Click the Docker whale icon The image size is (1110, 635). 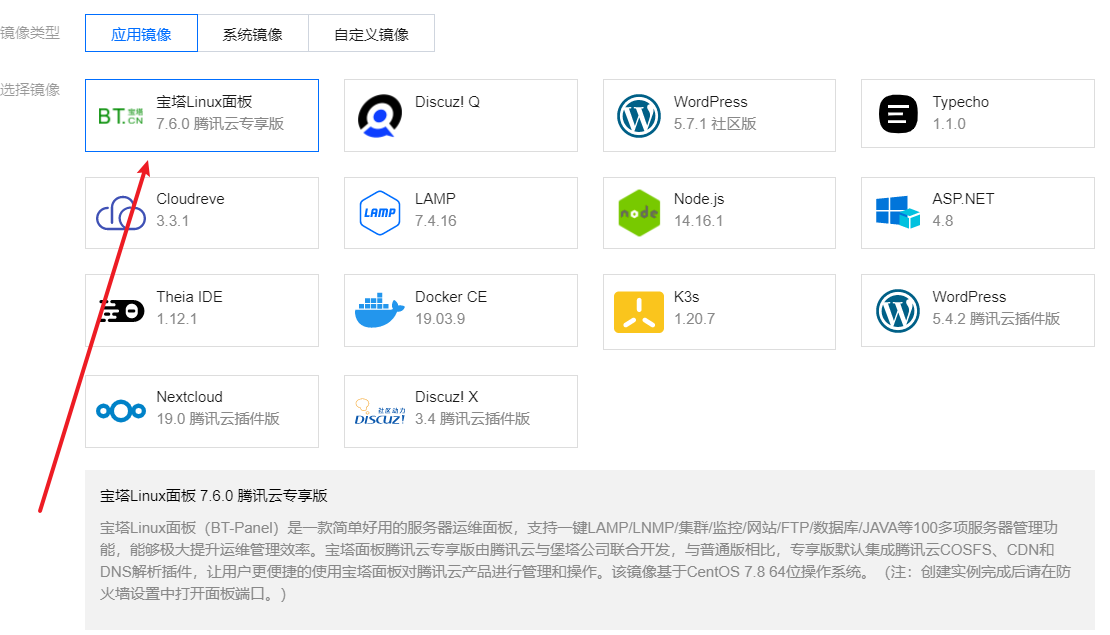pos(379,310)
